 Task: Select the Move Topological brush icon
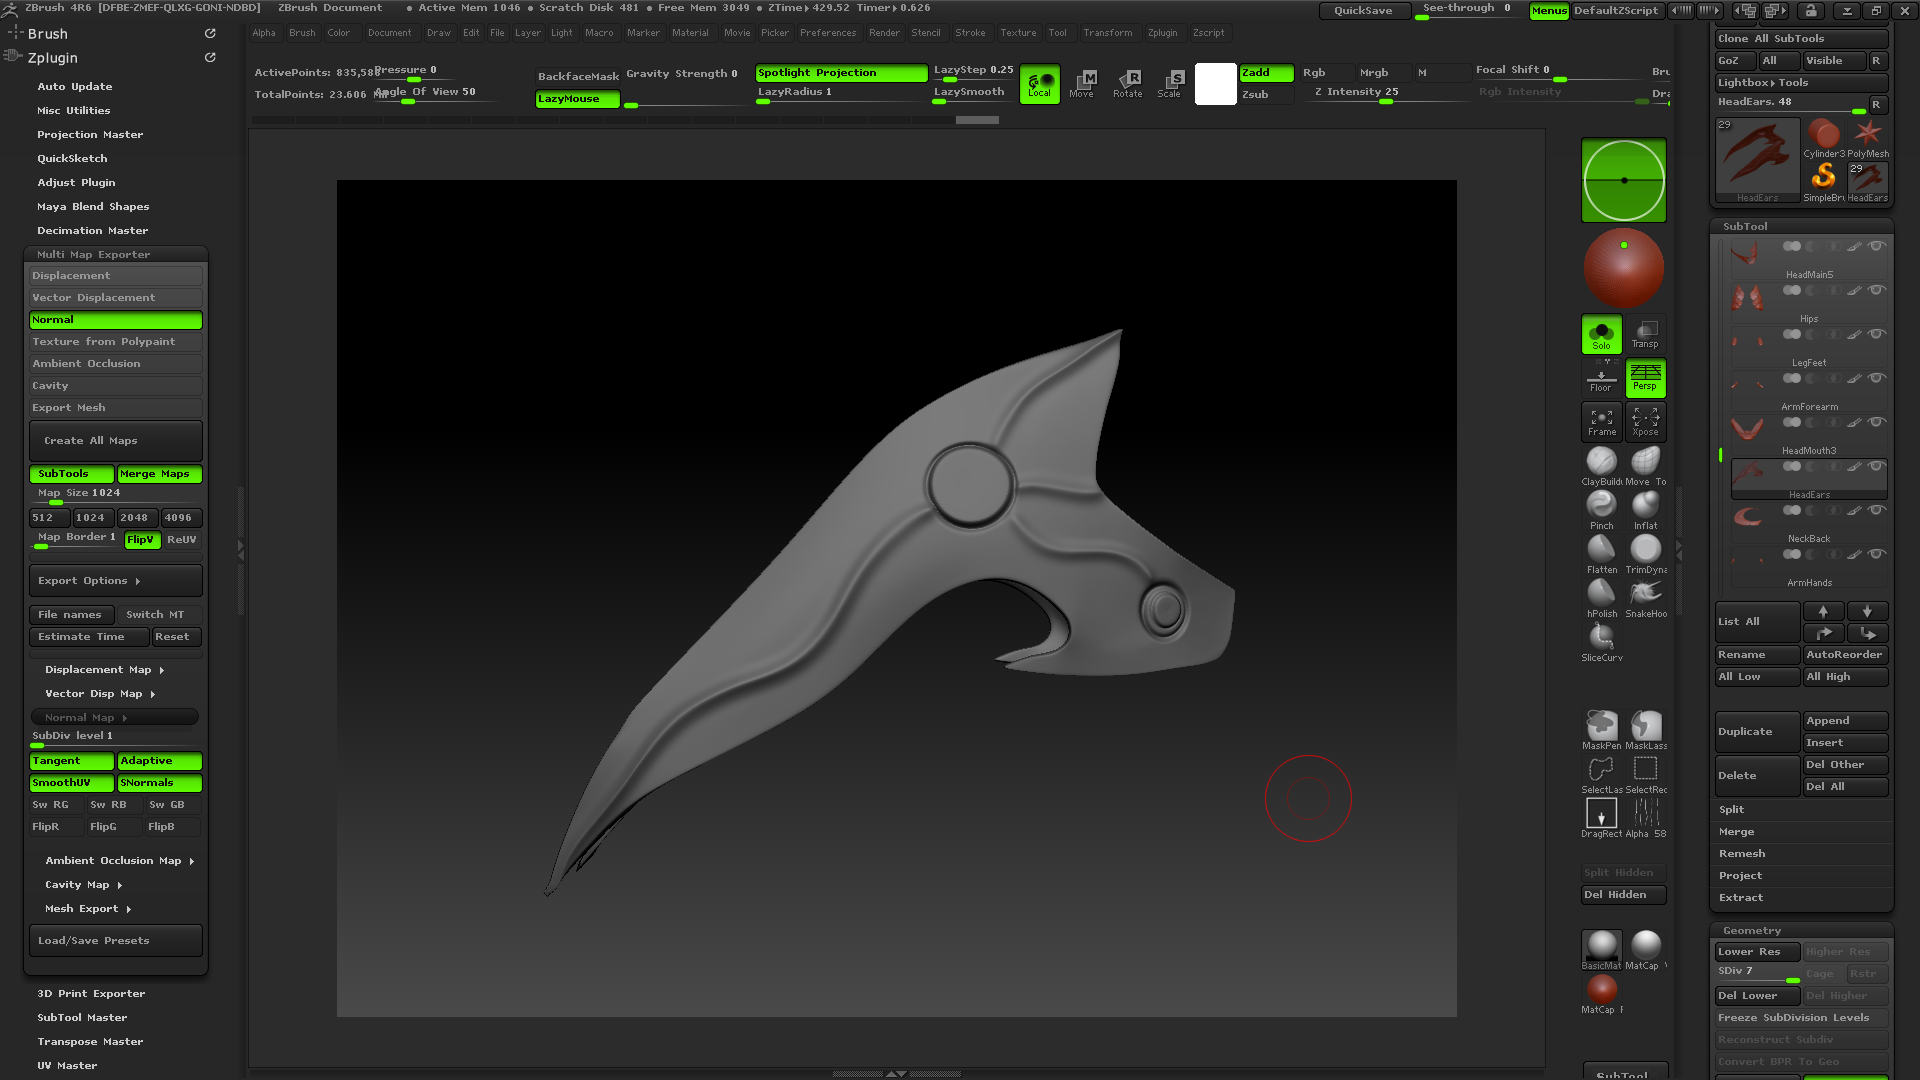pos(1645,461)
